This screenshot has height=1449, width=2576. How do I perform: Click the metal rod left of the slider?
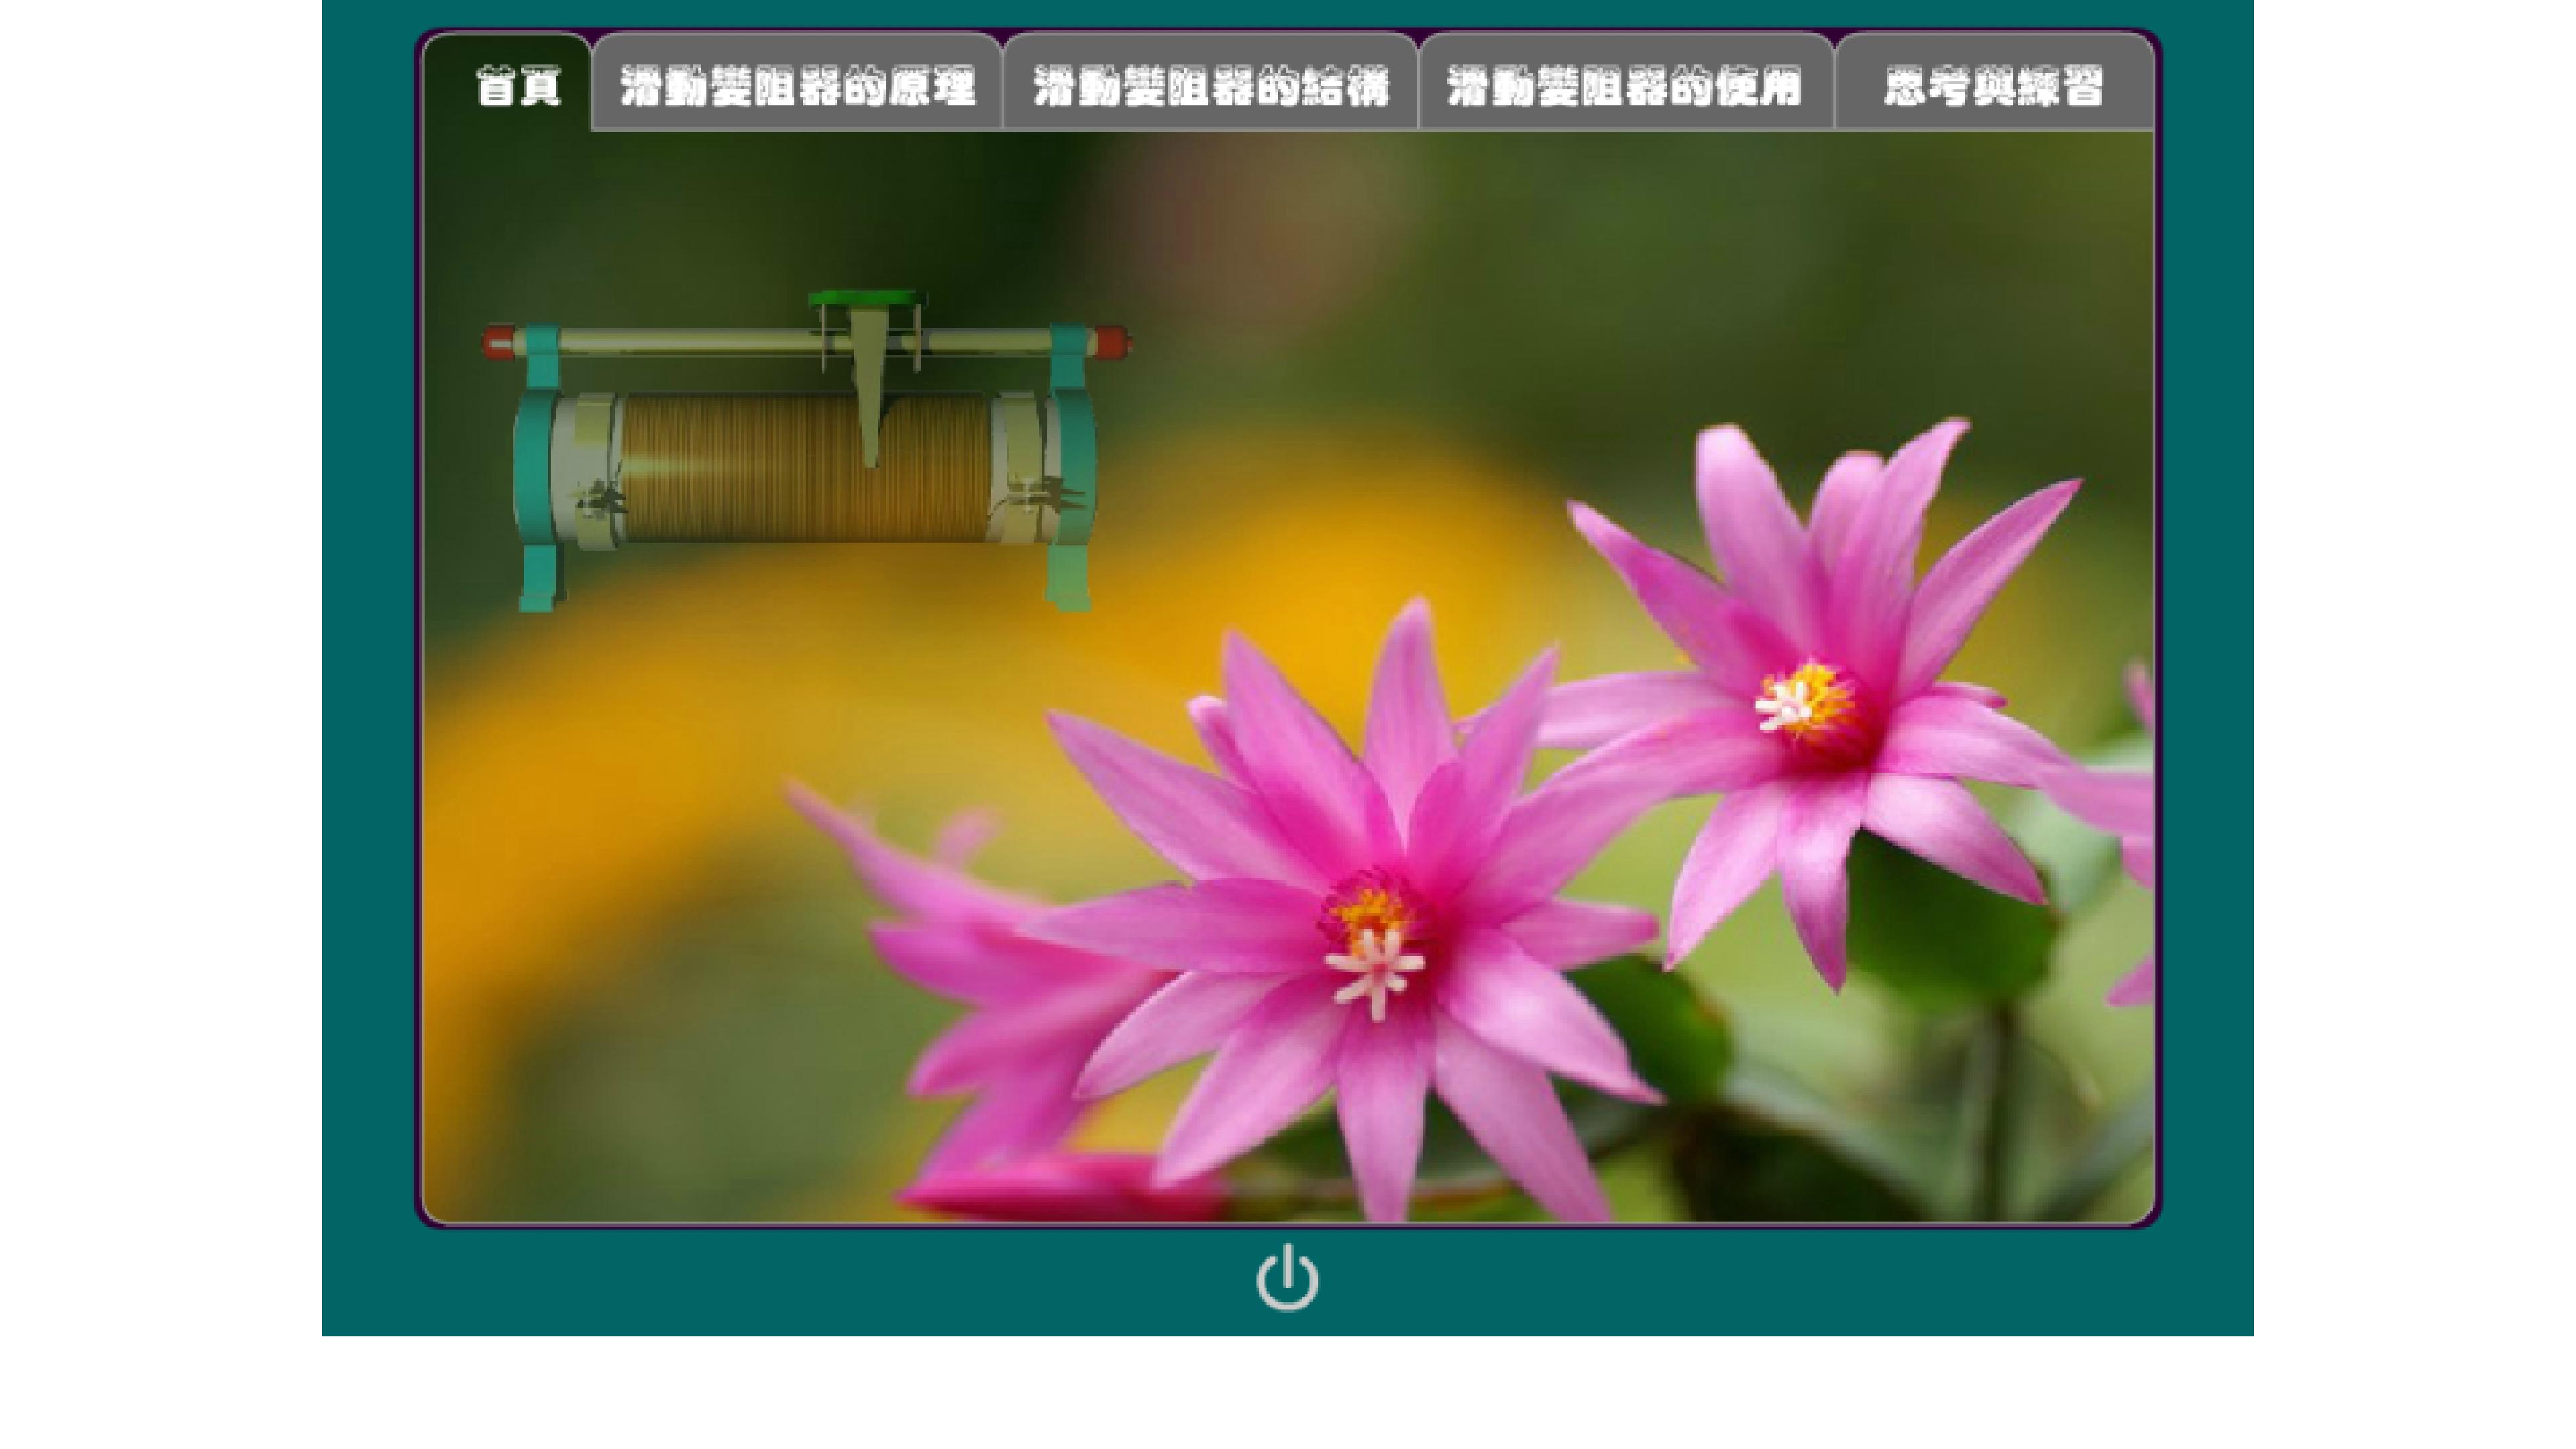pyautogui.click(x=685, y=342)
